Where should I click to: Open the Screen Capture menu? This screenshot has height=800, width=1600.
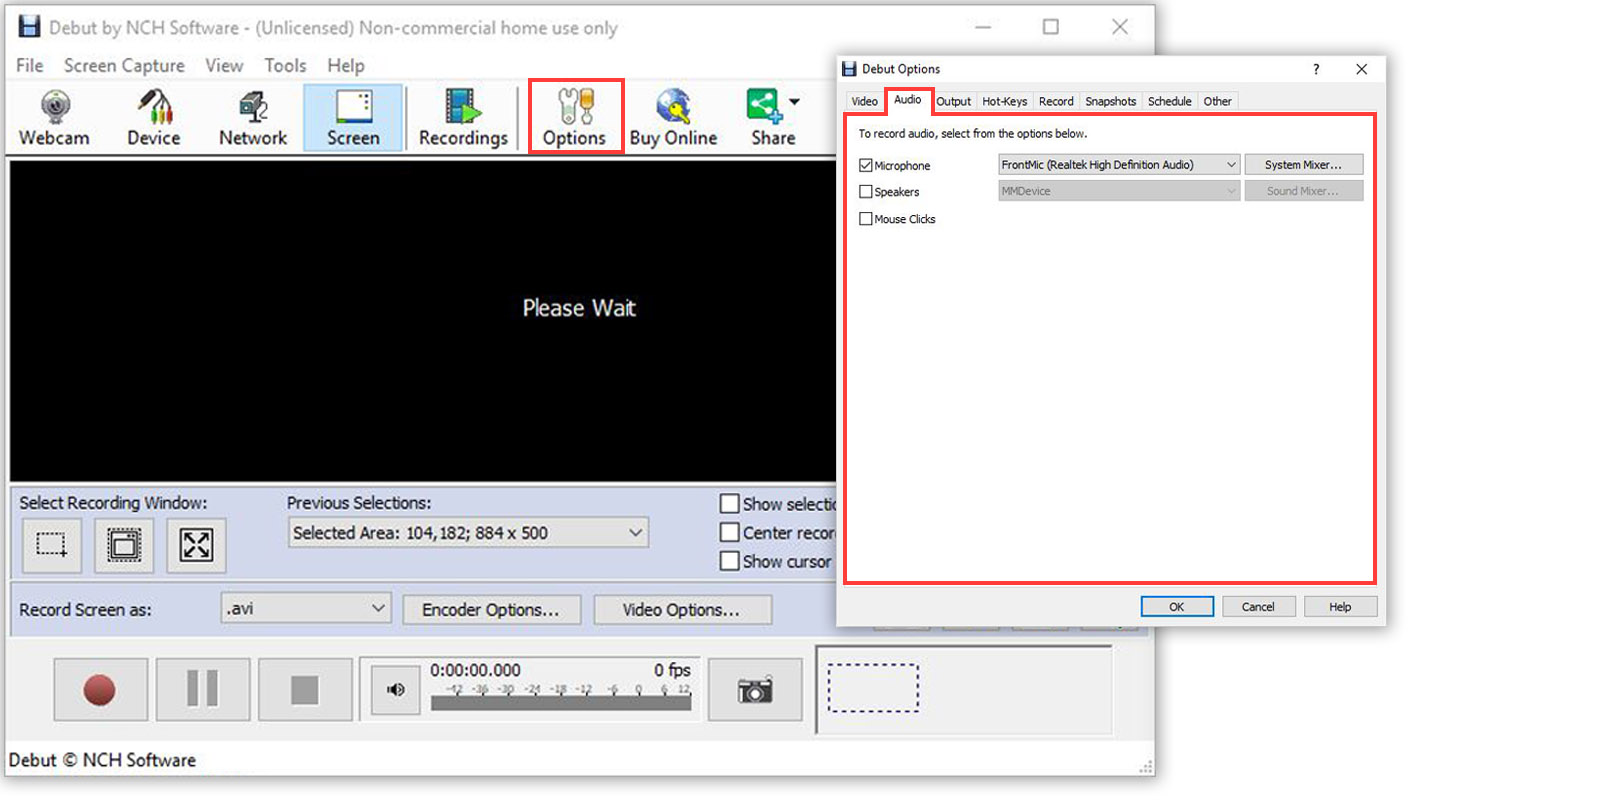coord(124,65)
